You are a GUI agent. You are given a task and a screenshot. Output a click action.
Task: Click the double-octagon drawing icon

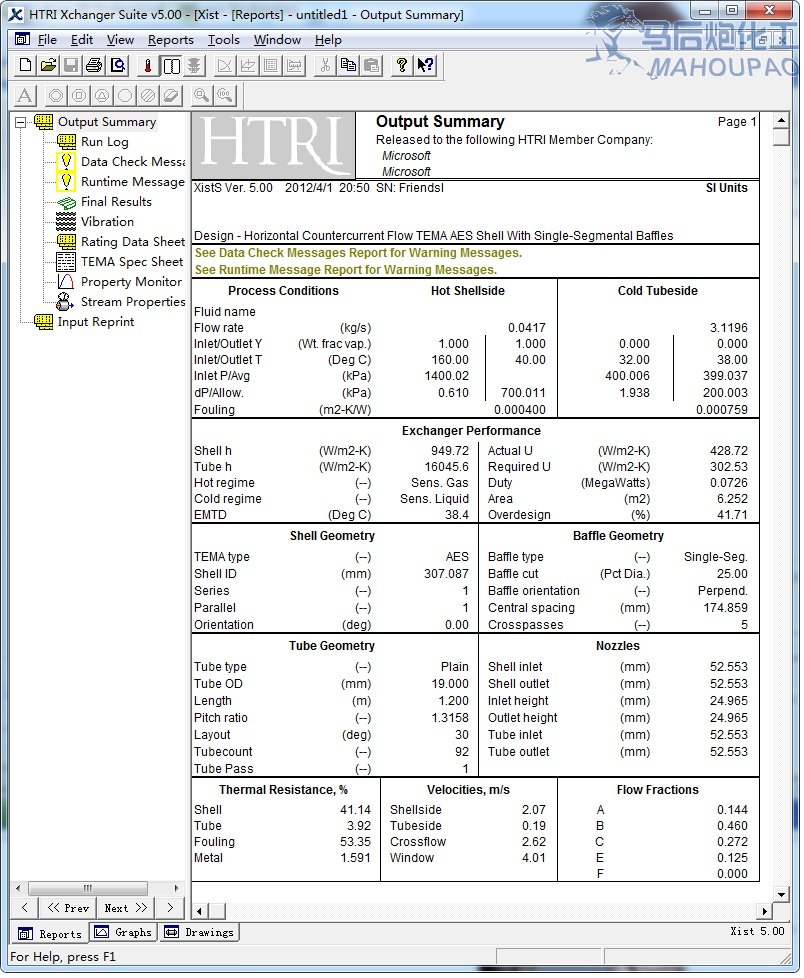(x=56, y=95)
